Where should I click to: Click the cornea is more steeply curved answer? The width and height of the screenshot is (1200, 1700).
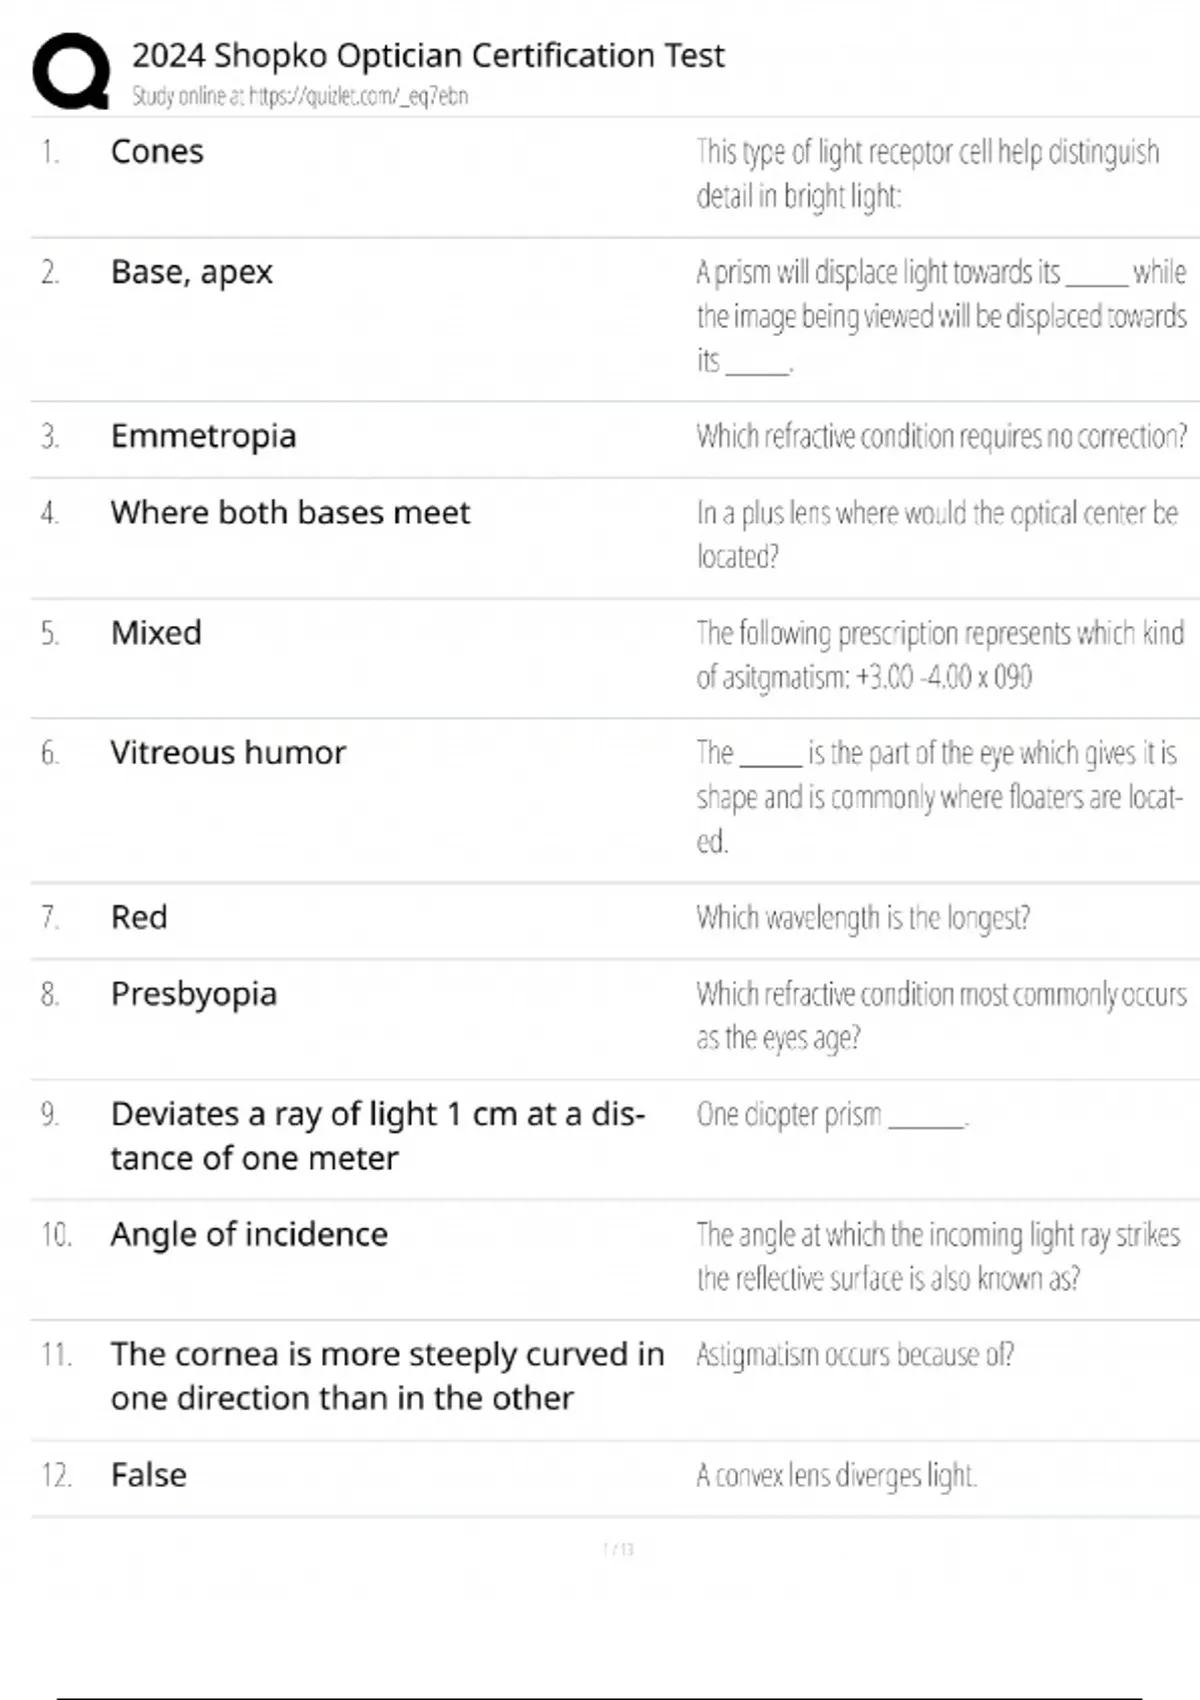click(387, 1376)
